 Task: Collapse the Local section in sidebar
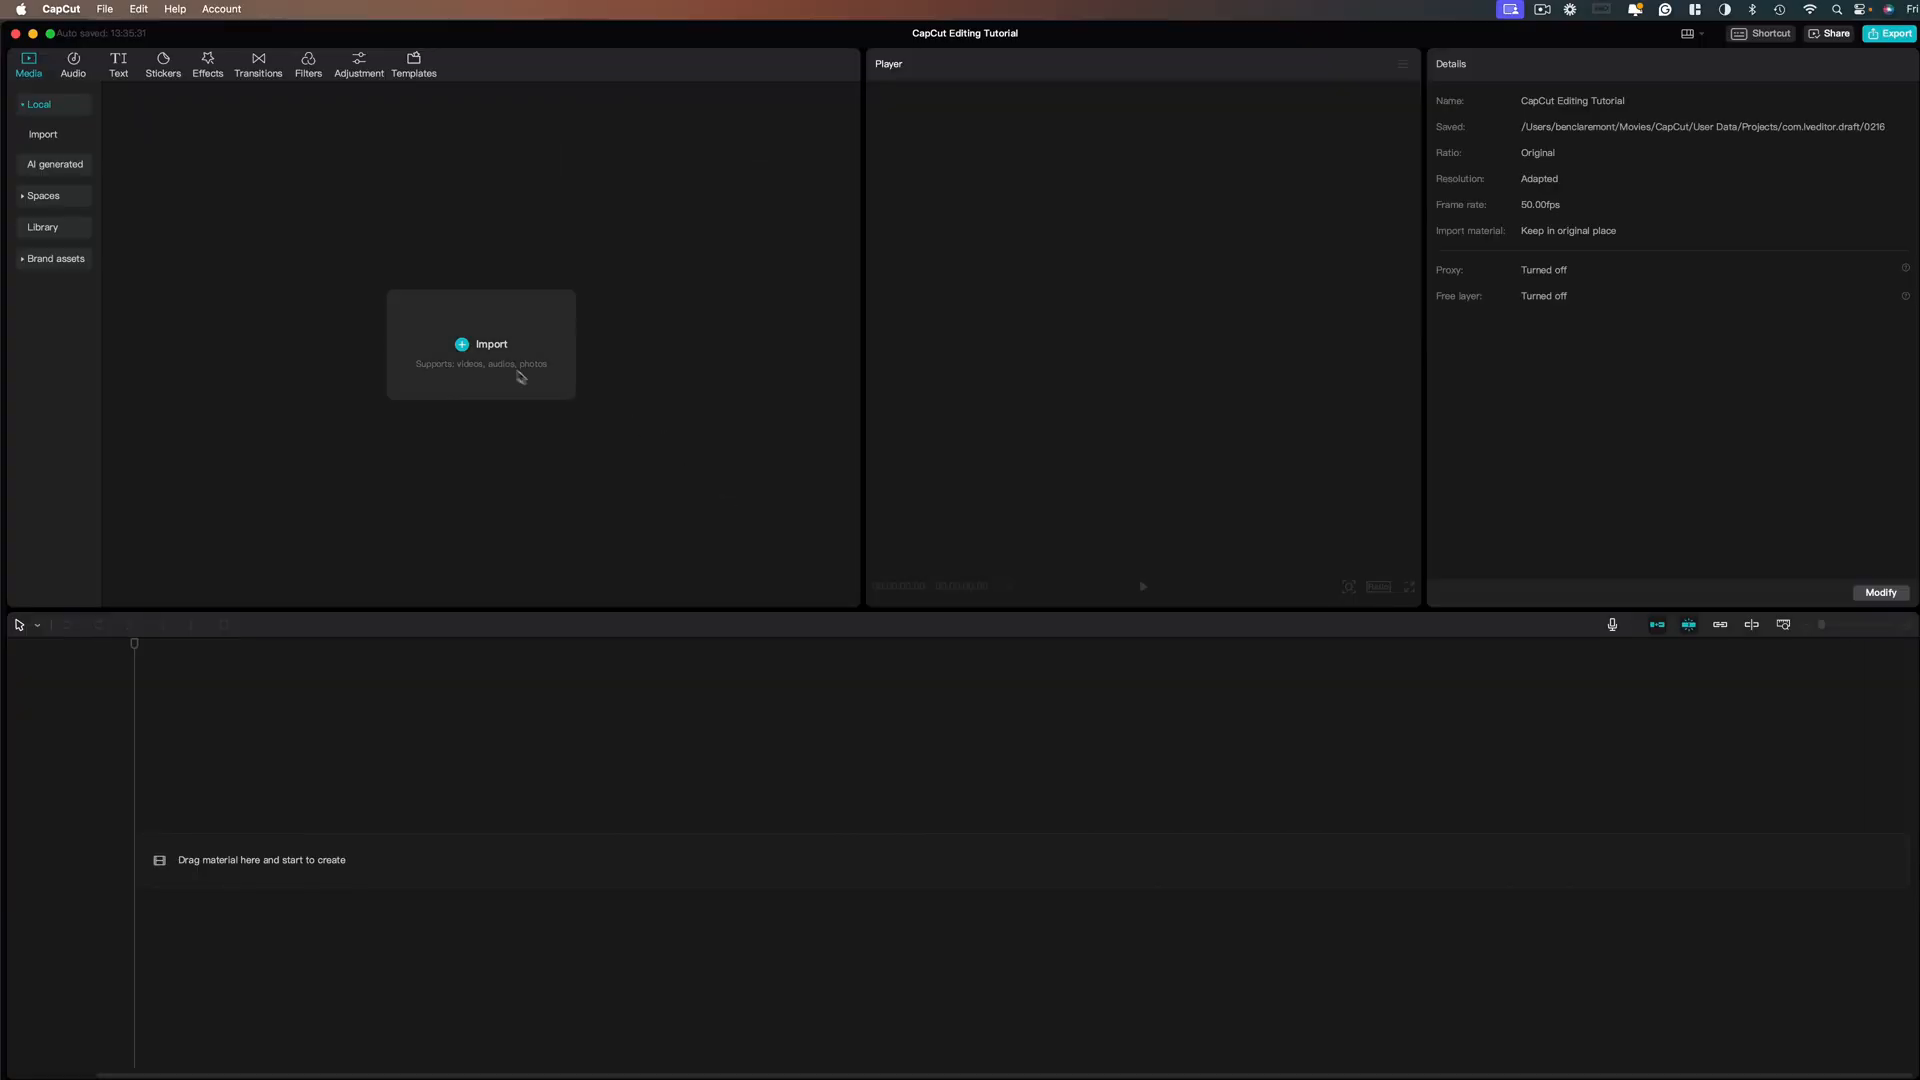click(x=54, y=104)
